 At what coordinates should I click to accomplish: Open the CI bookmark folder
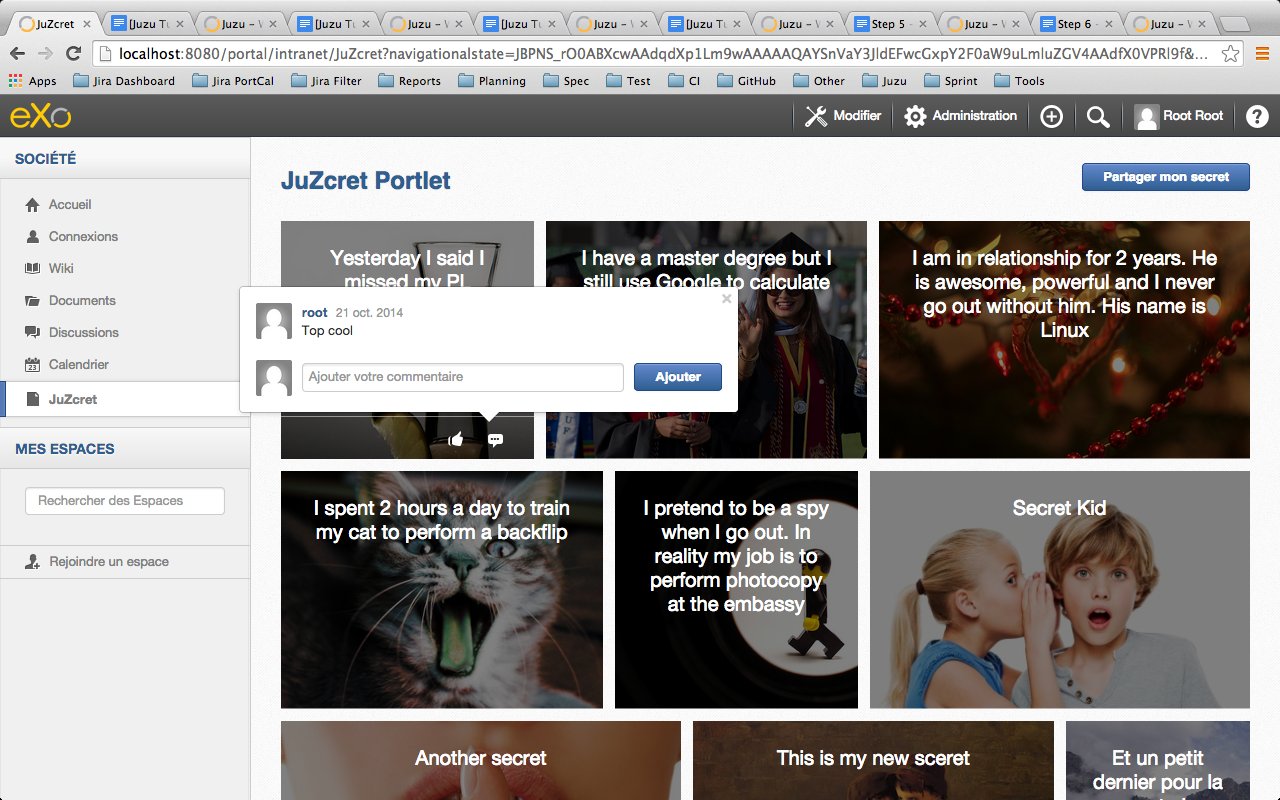click(x=684, y=81)
